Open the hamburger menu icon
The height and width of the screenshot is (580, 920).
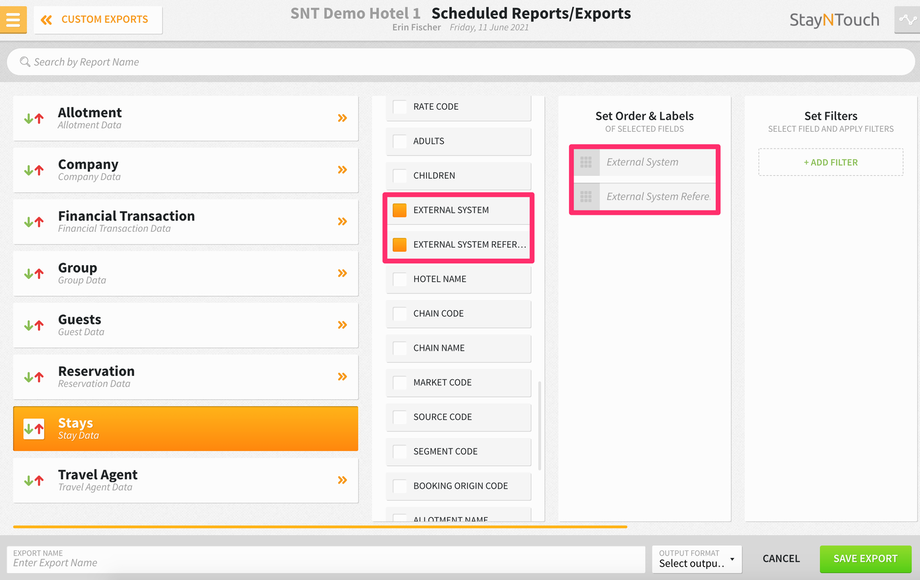(x=13, y=19)
